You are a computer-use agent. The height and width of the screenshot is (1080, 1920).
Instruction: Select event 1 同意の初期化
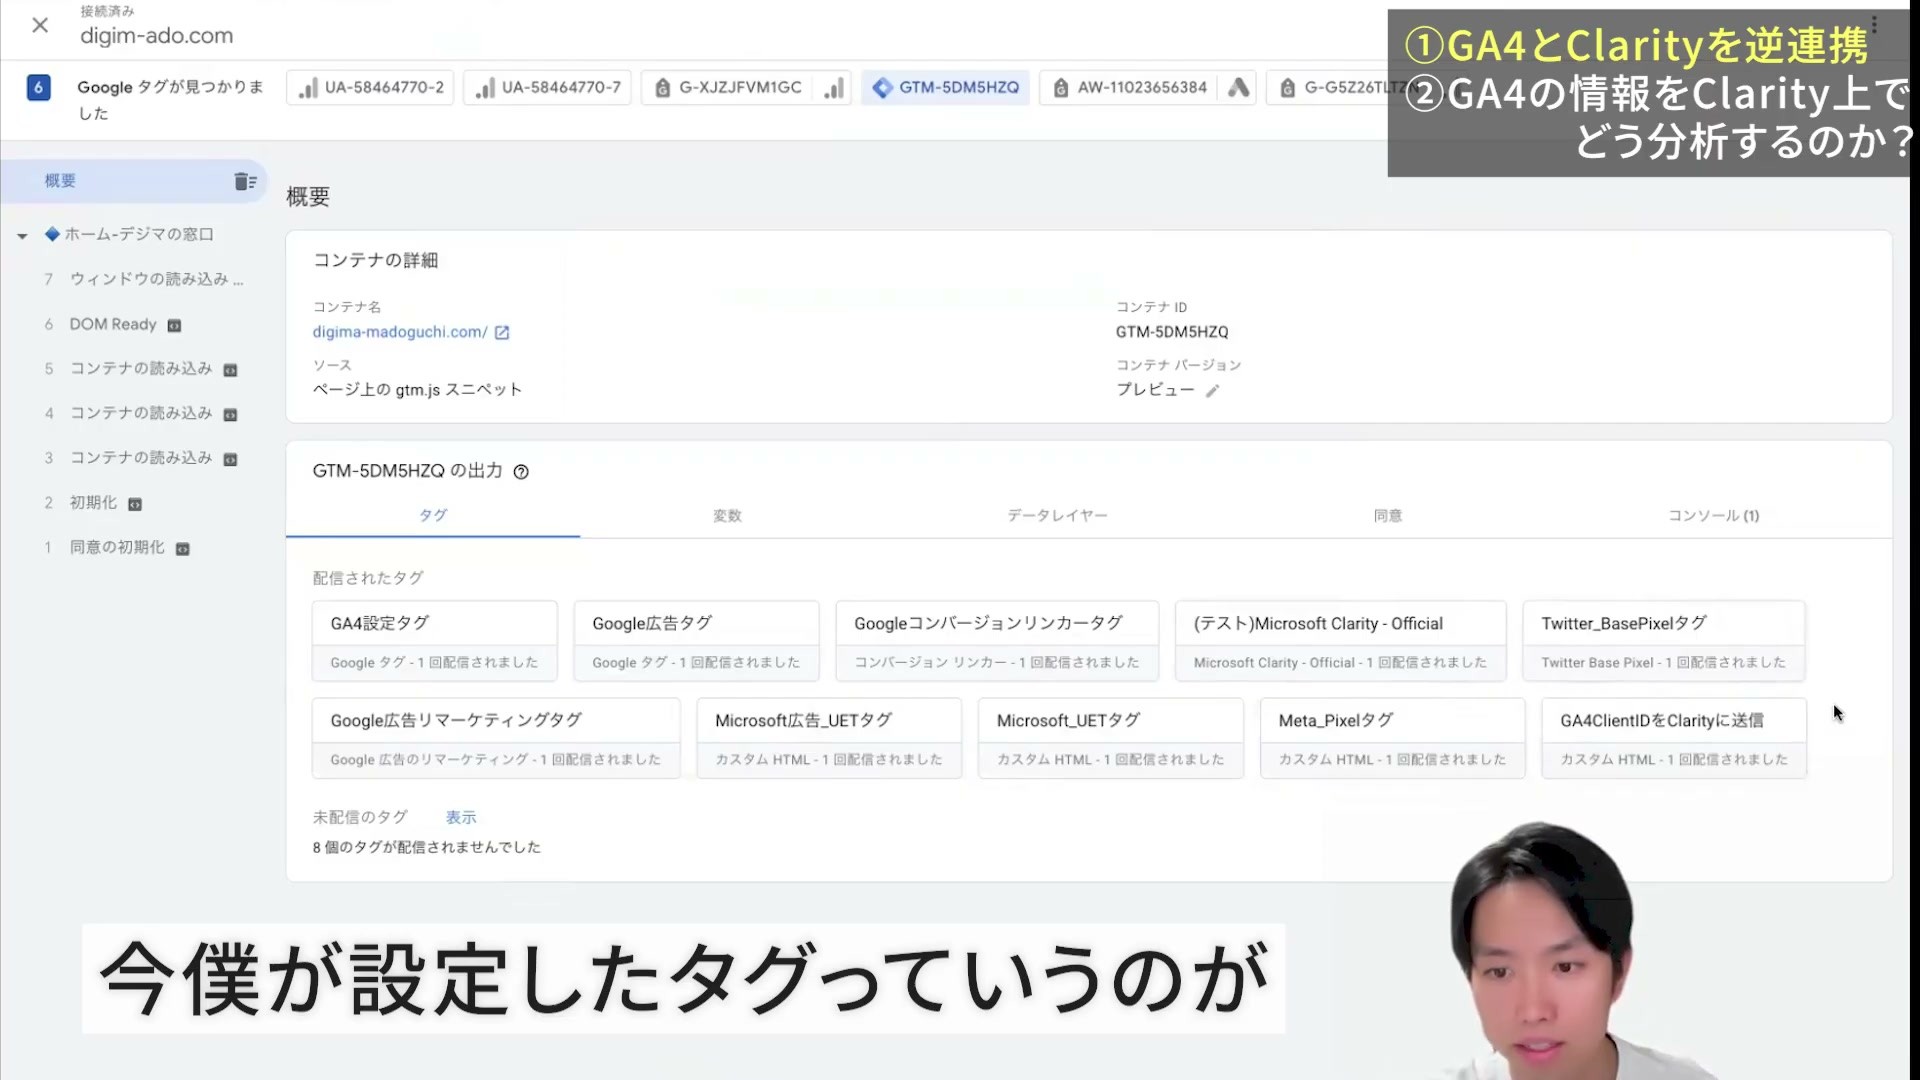click(x=117, y=547)
